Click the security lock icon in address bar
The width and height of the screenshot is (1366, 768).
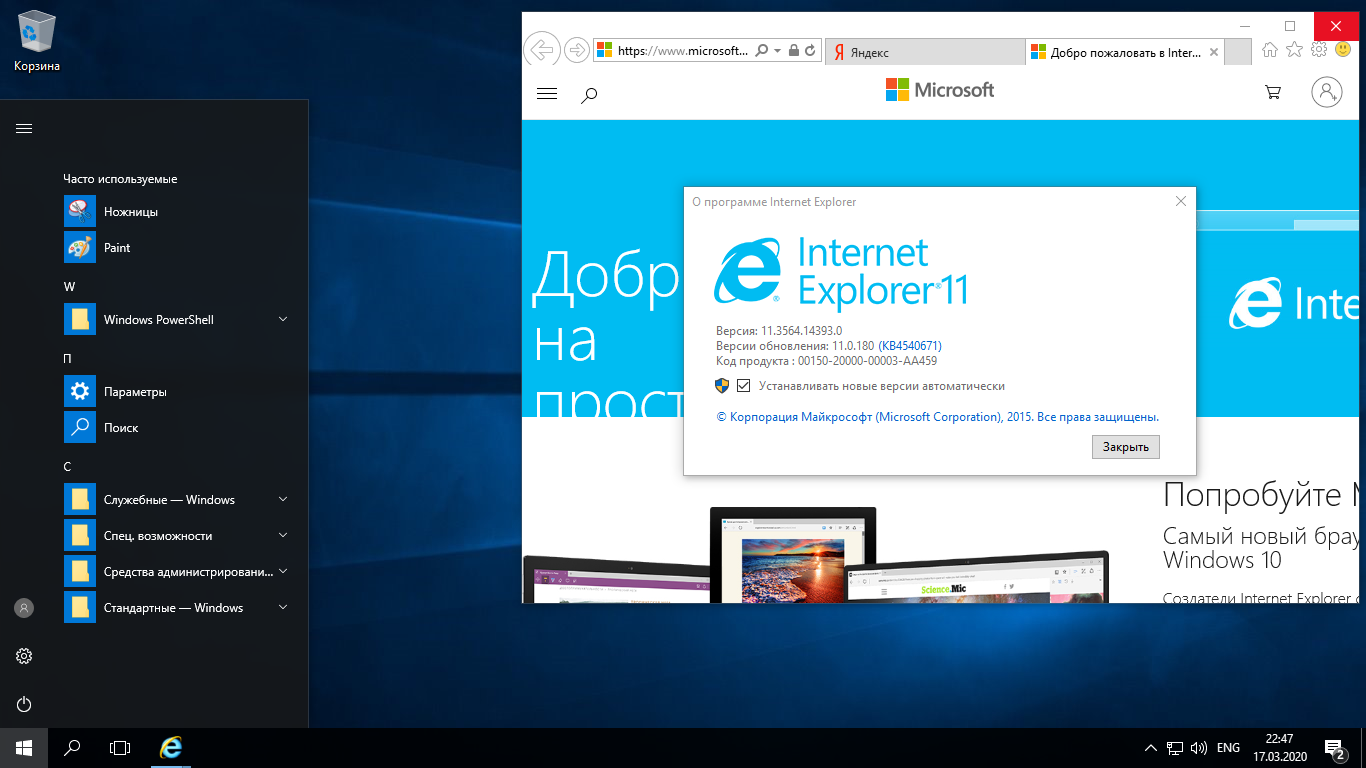pos(794,51)
